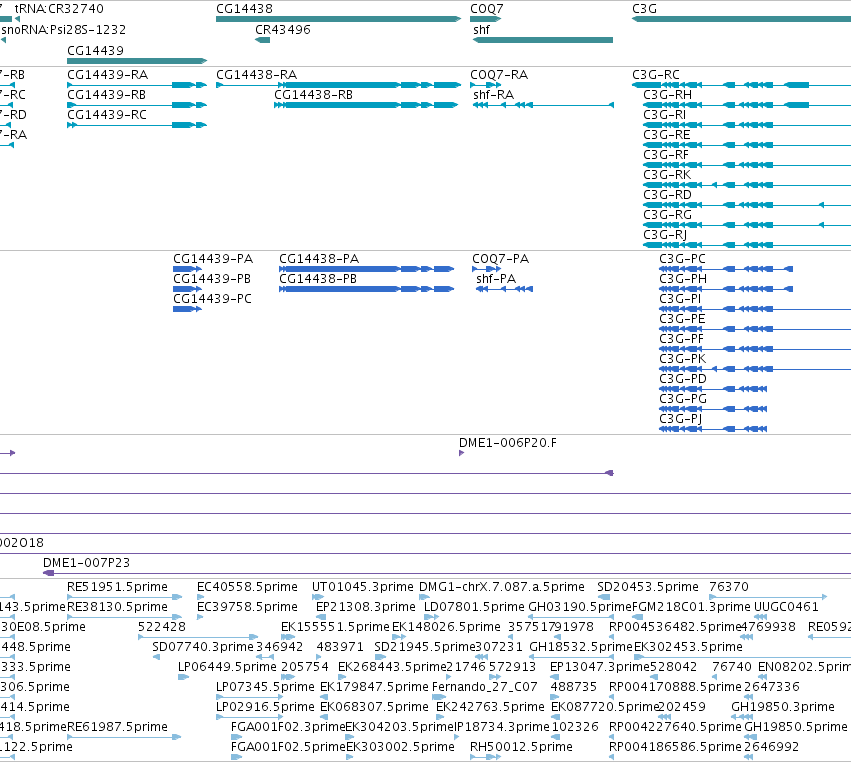
Task: Select EST label UT01045.3prime
Action: (x=363, y=587)
